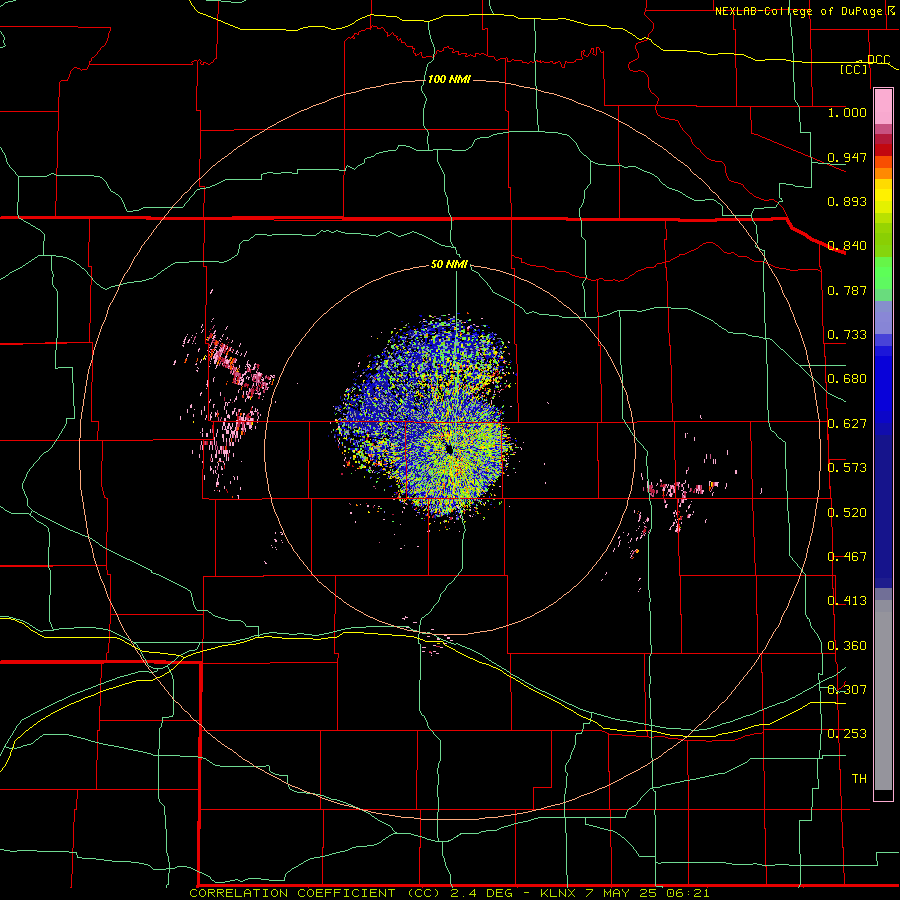Click the [CC] colorbar unit label
This screenshot has width=900, height=900.
coord(854,69)
